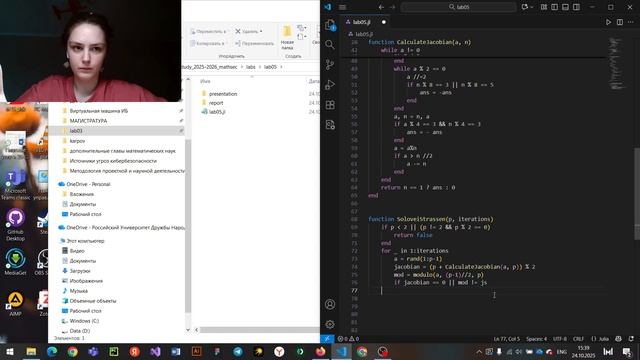This screenshot has width=640, height=360.
Task: Open the presentation folder in File Explorer
Action: [223, 94]
